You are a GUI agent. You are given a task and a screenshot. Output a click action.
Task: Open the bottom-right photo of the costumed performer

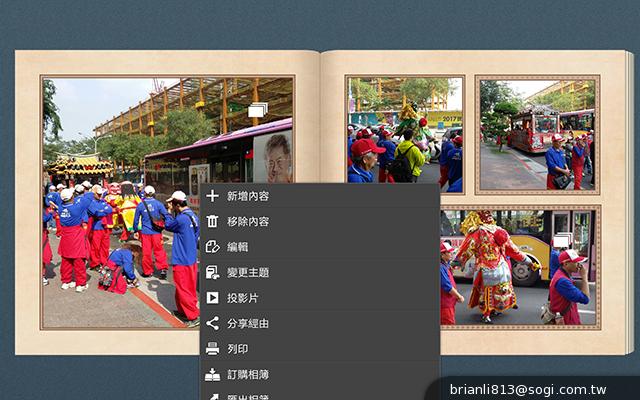click(520, 265)
